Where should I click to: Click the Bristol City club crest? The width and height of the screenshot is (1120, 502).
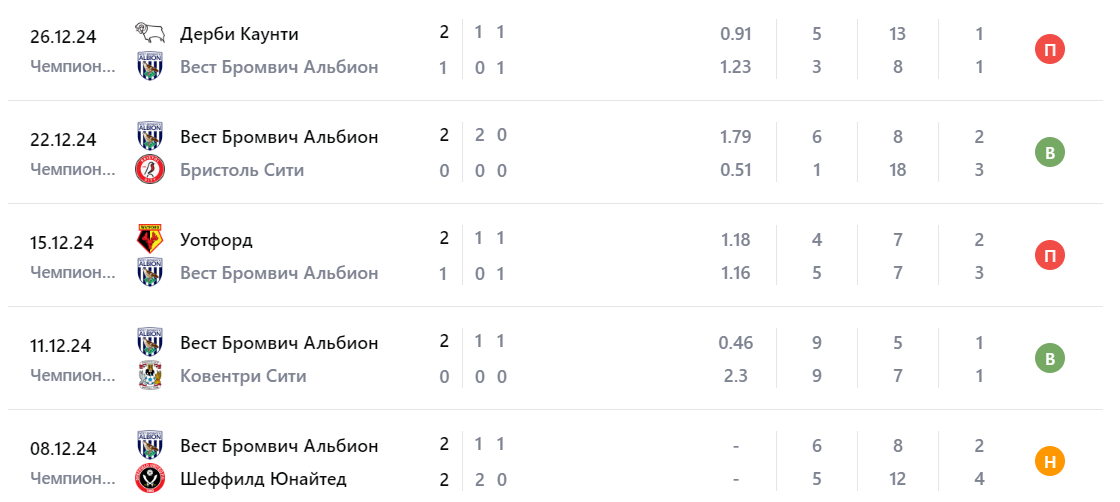click(150, 170)
